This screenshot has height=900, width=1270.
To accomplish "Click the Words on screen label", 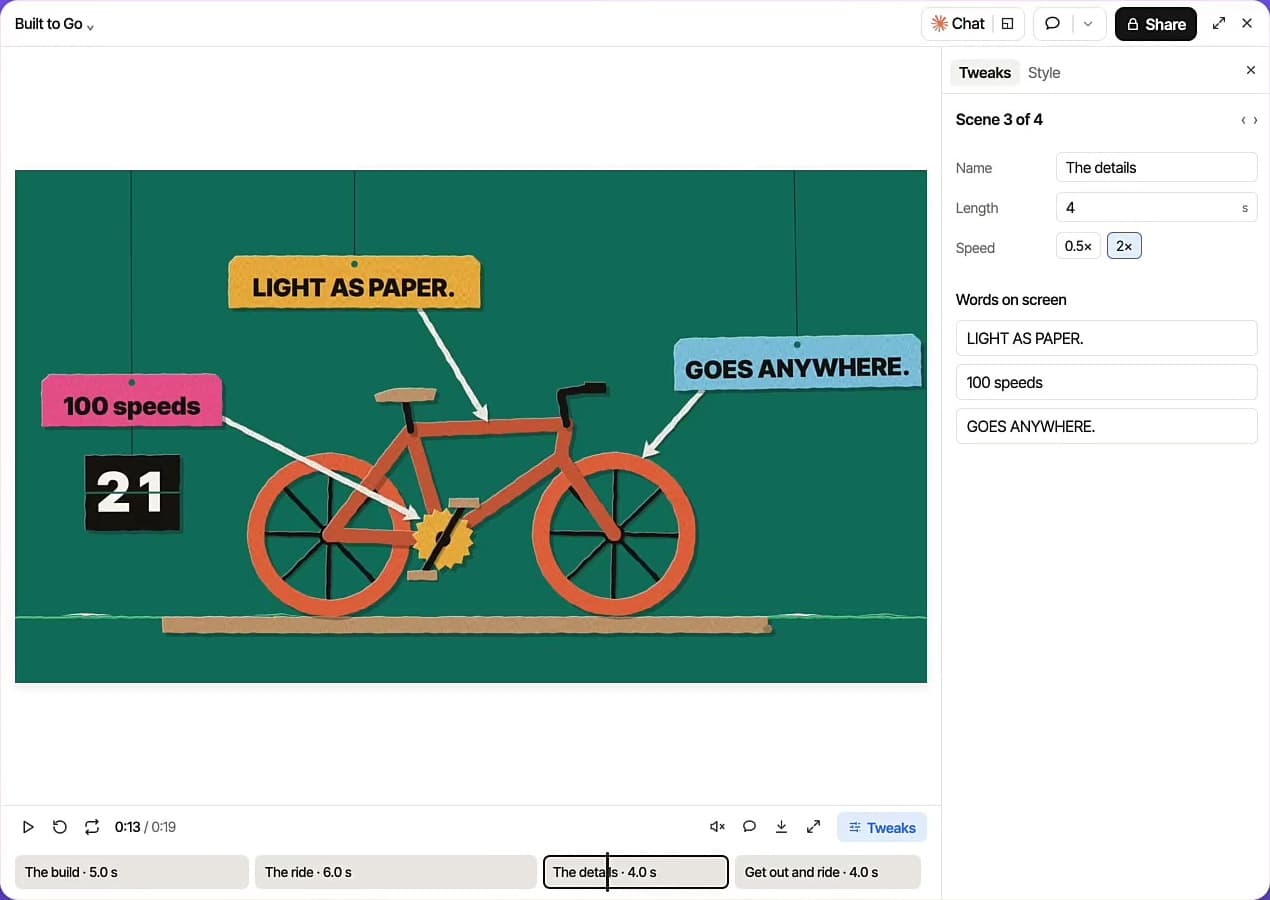I will tap(1011, 299).
